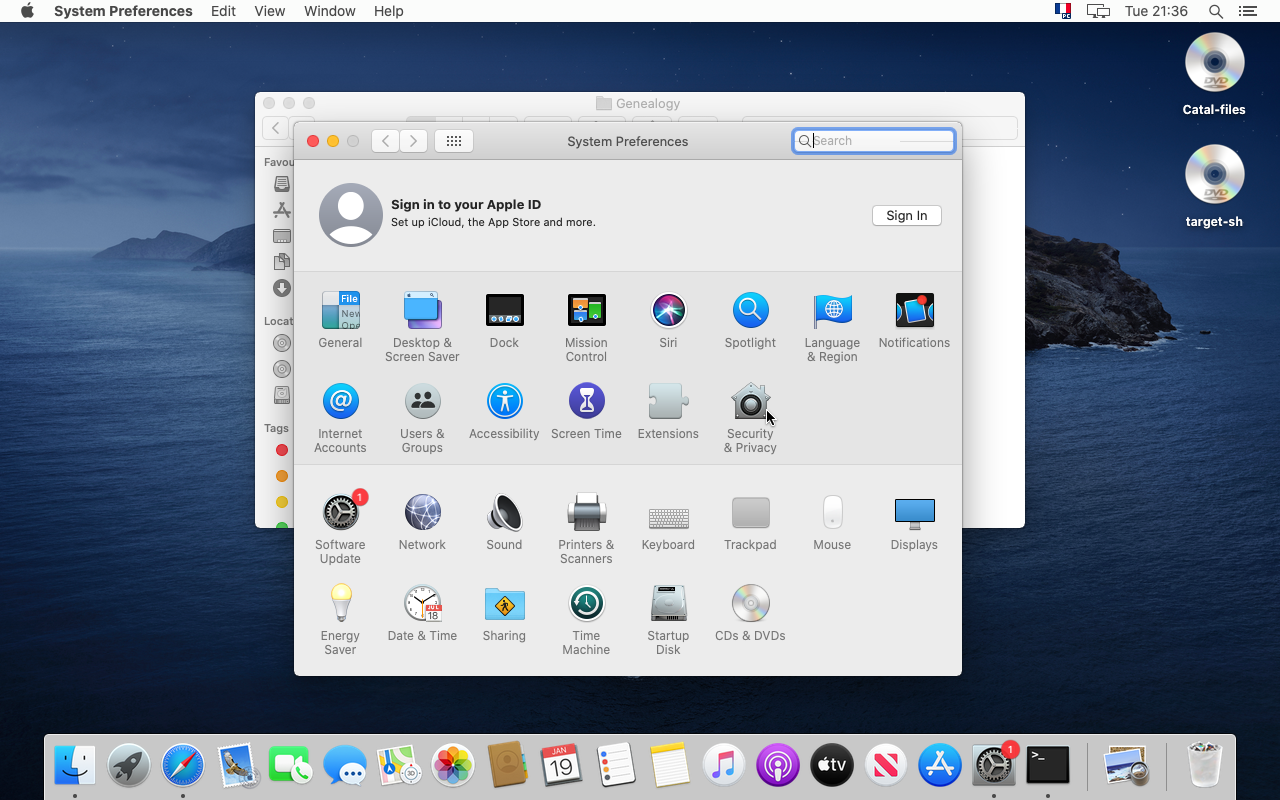This screenshot has width=1280, height=800.
Task: Open Launchpad from the Dock
Action: (129, 766)
